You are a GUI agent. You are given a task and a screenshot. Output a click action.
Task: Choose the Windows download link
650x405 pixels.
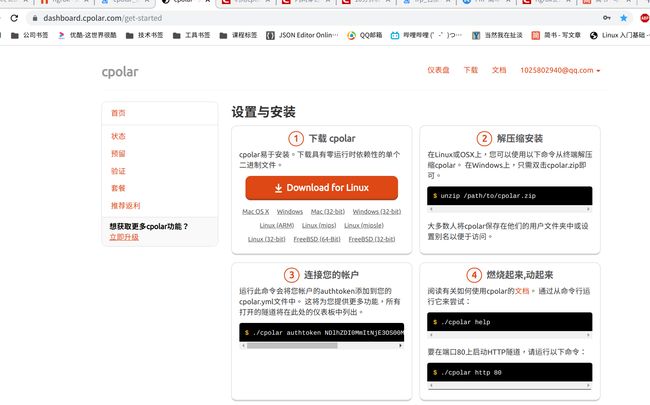point(290,211)
